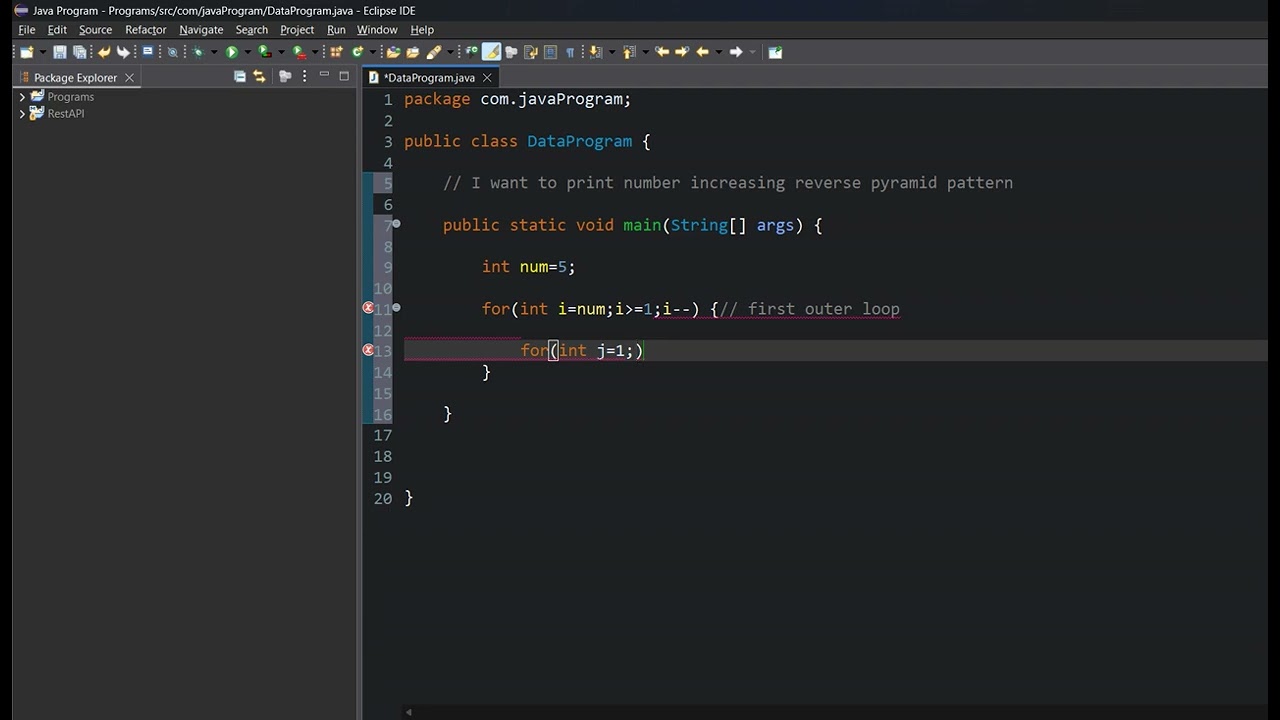Open the Navigate menu

[x=201, y=30]
